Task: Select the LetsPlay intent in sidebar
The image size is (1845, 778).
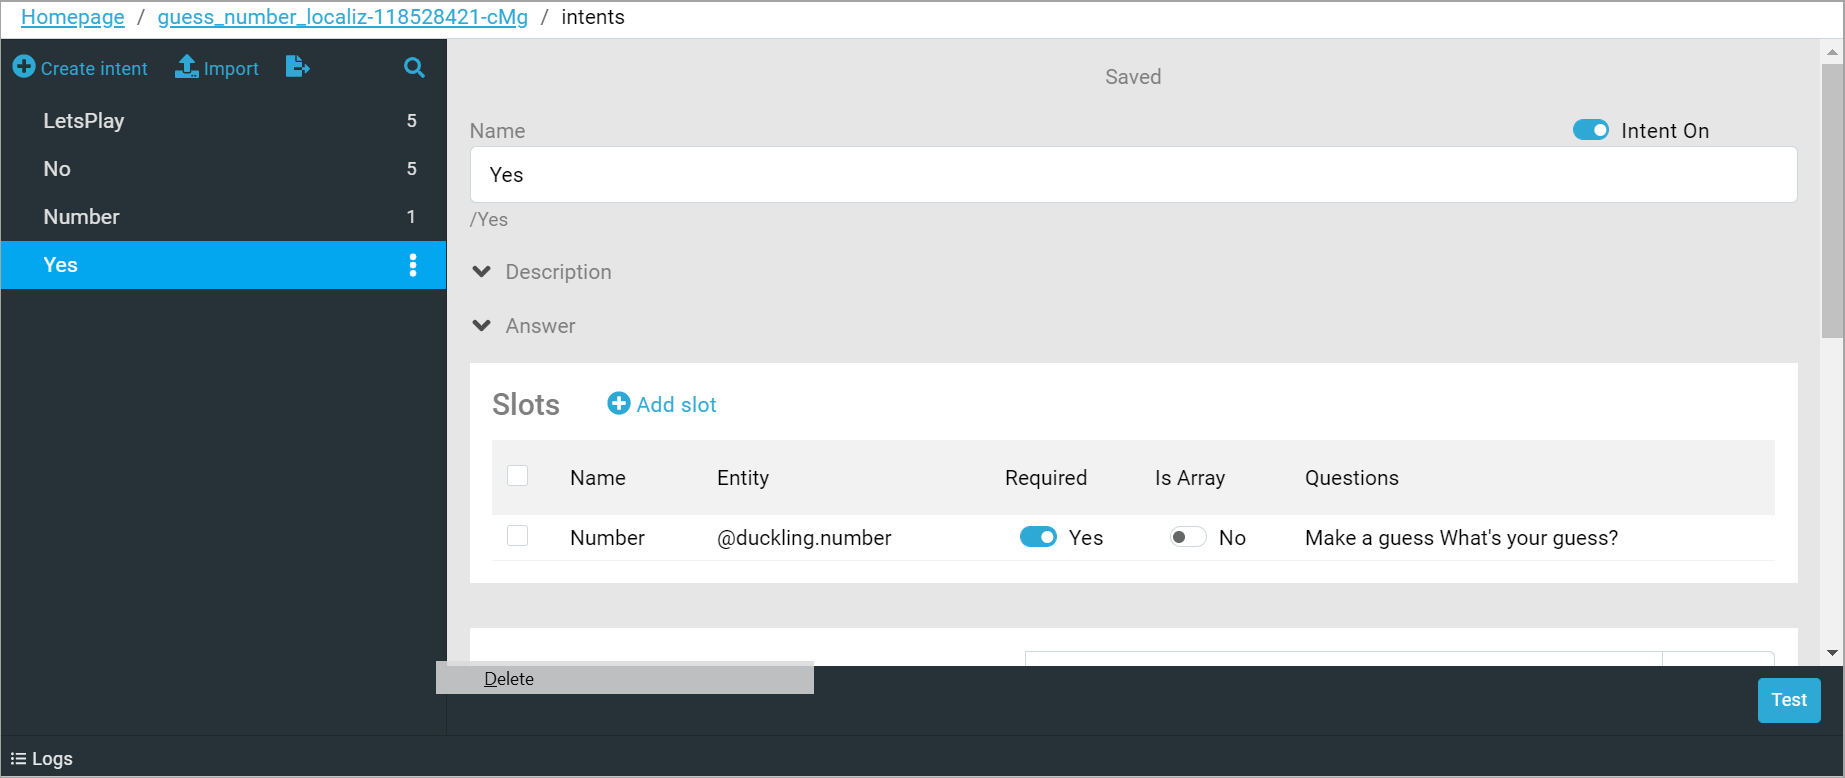Action: click(84, 121)
